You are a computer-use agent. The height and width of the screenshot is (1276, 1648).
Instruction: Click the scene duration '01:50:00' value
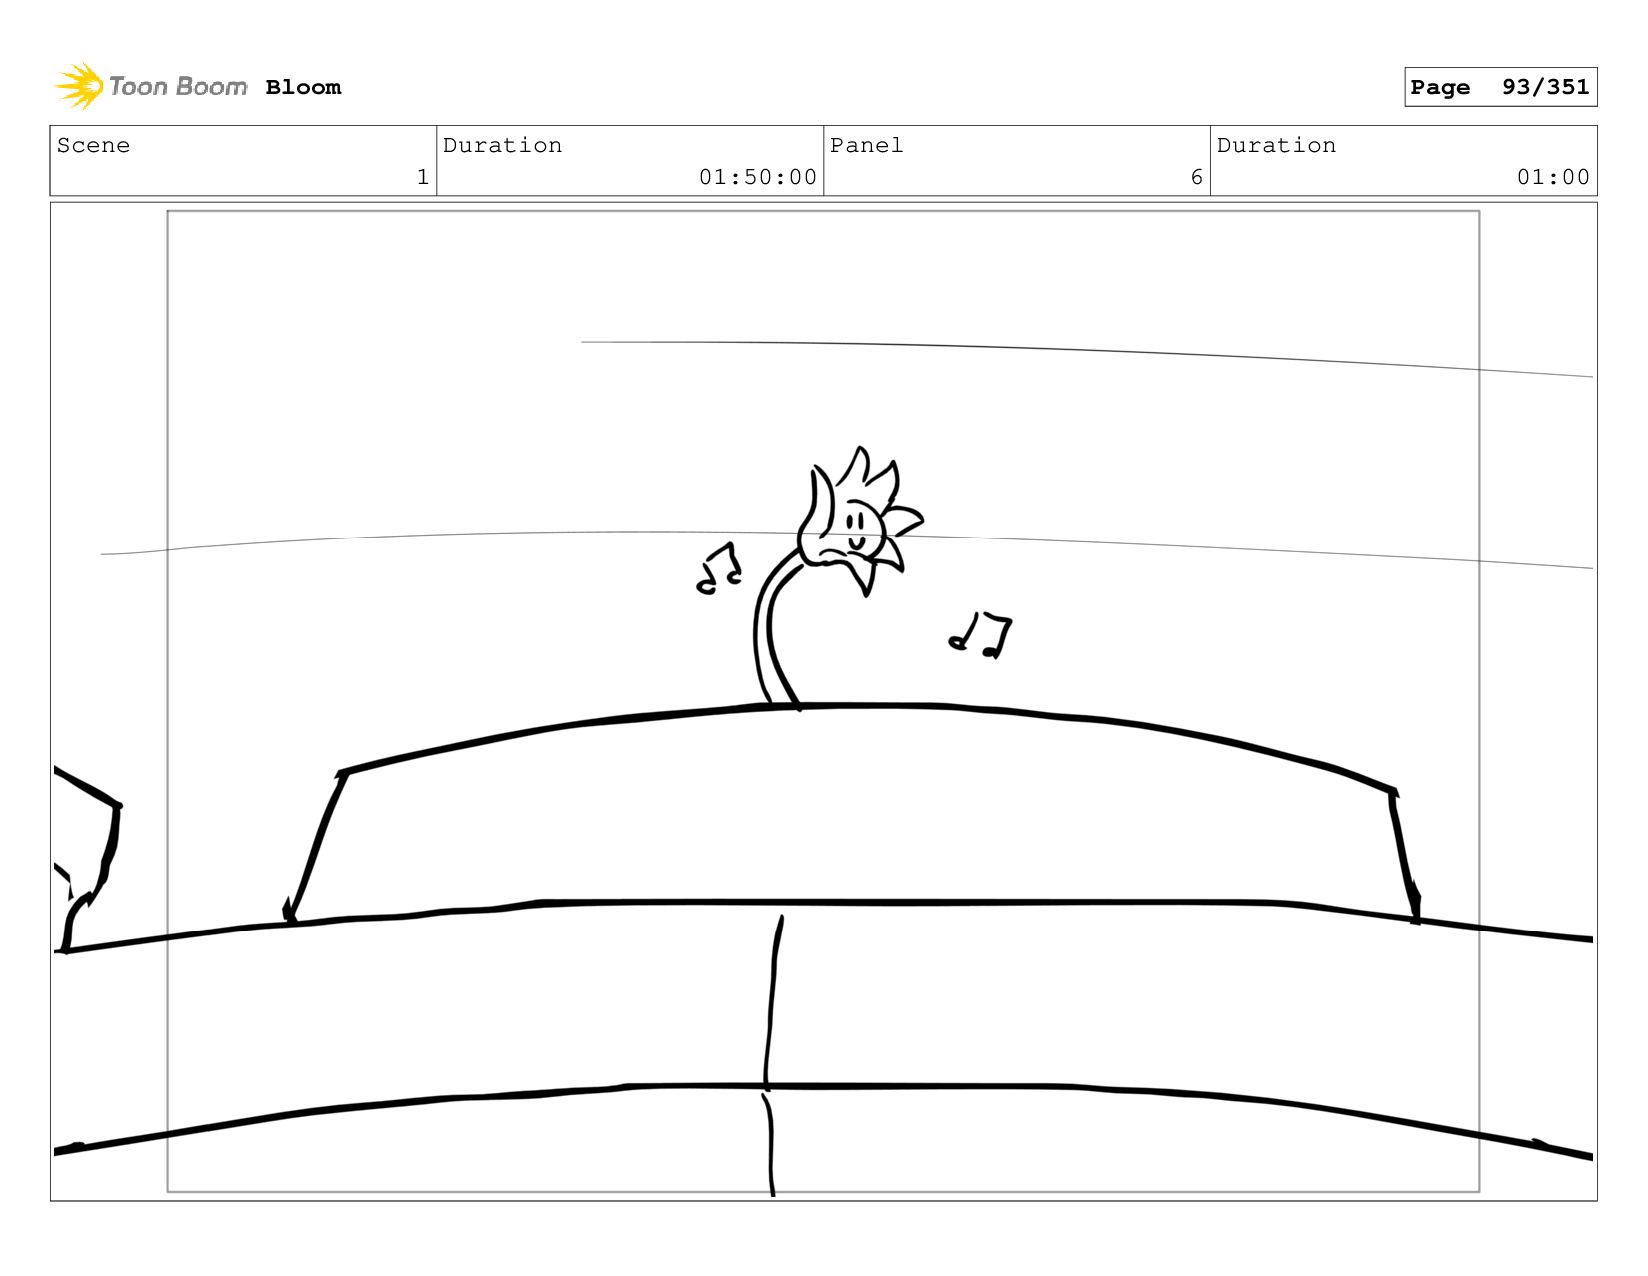coord(758,177)
